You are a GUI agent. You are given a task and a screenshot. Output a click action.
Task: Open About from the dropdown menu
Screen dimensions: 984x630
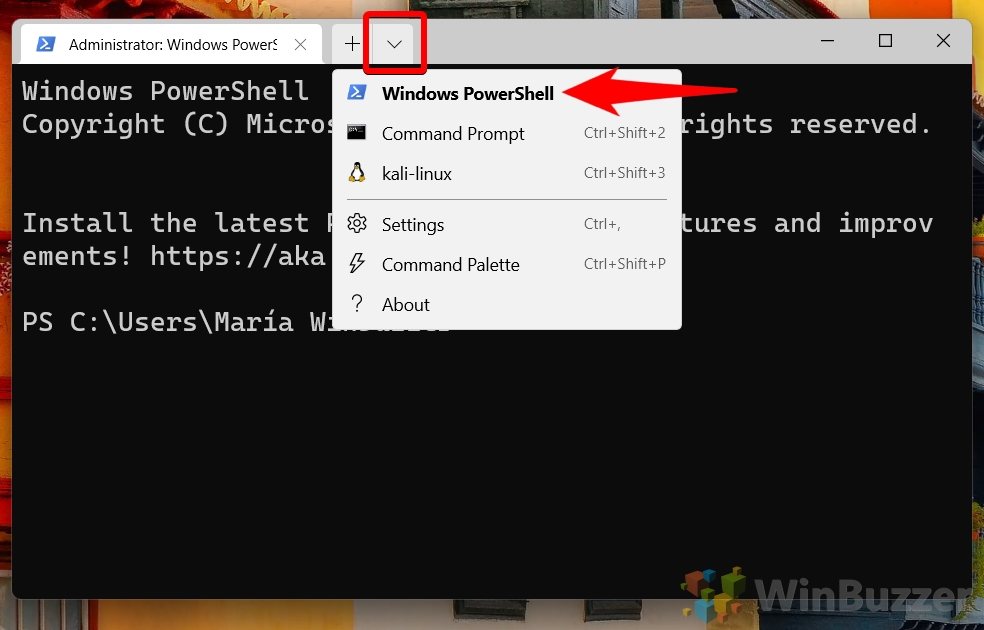click(x=506, y=304)
